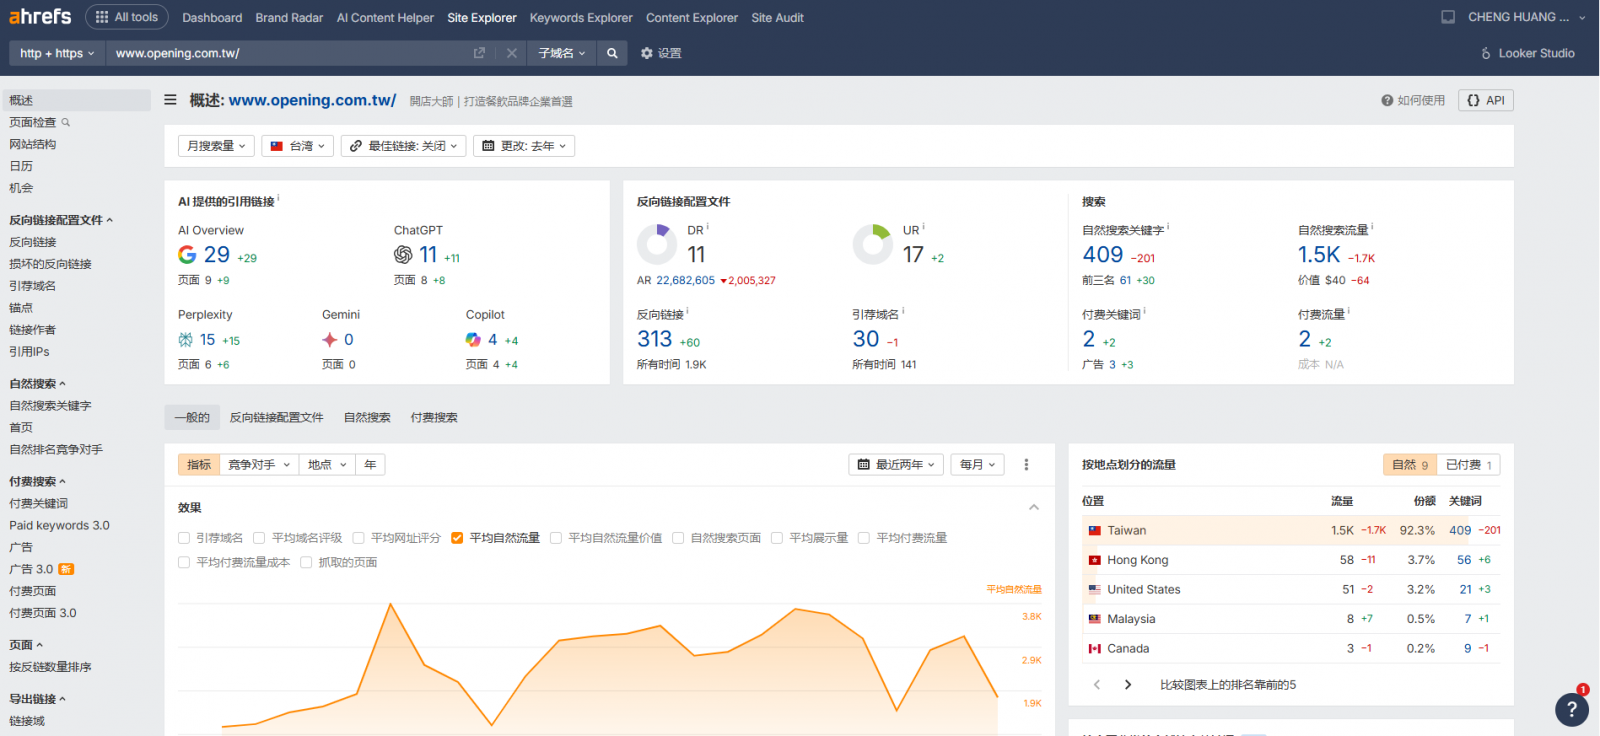Open the 台湾 country dropdown
Viewport: 1600px width, 736px height.
coord(298,146)
